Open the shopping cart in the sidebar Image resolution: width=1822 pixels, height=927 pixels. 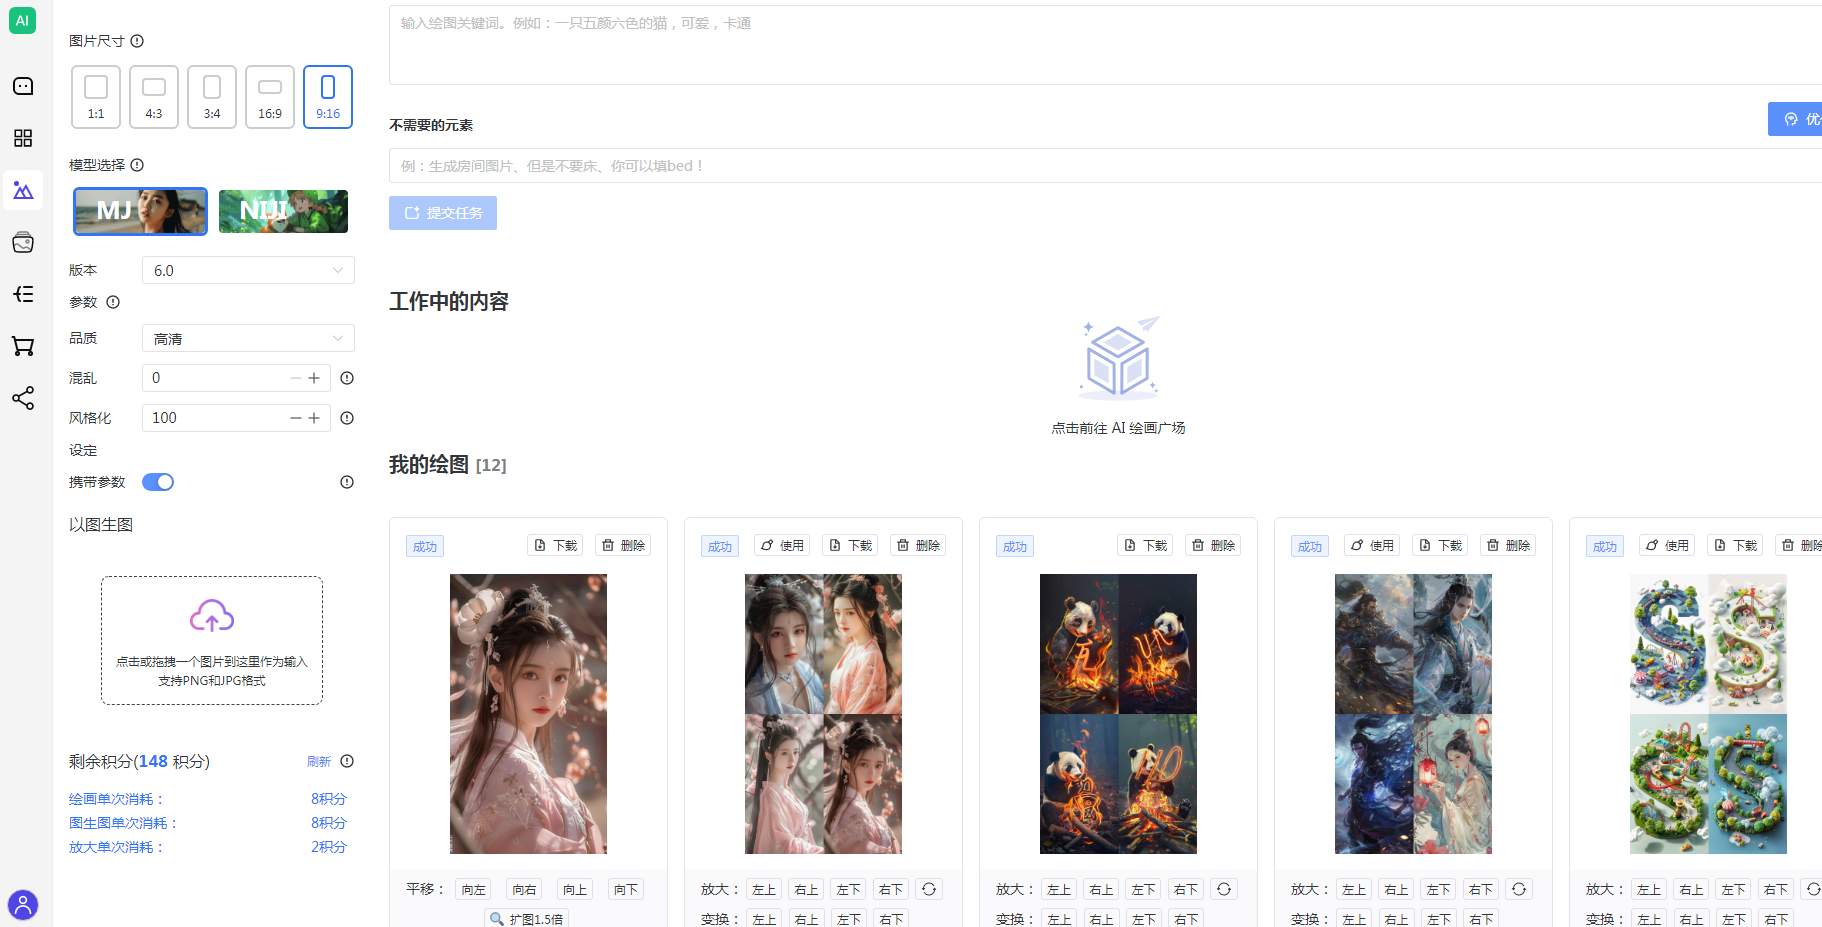(23, 346)
